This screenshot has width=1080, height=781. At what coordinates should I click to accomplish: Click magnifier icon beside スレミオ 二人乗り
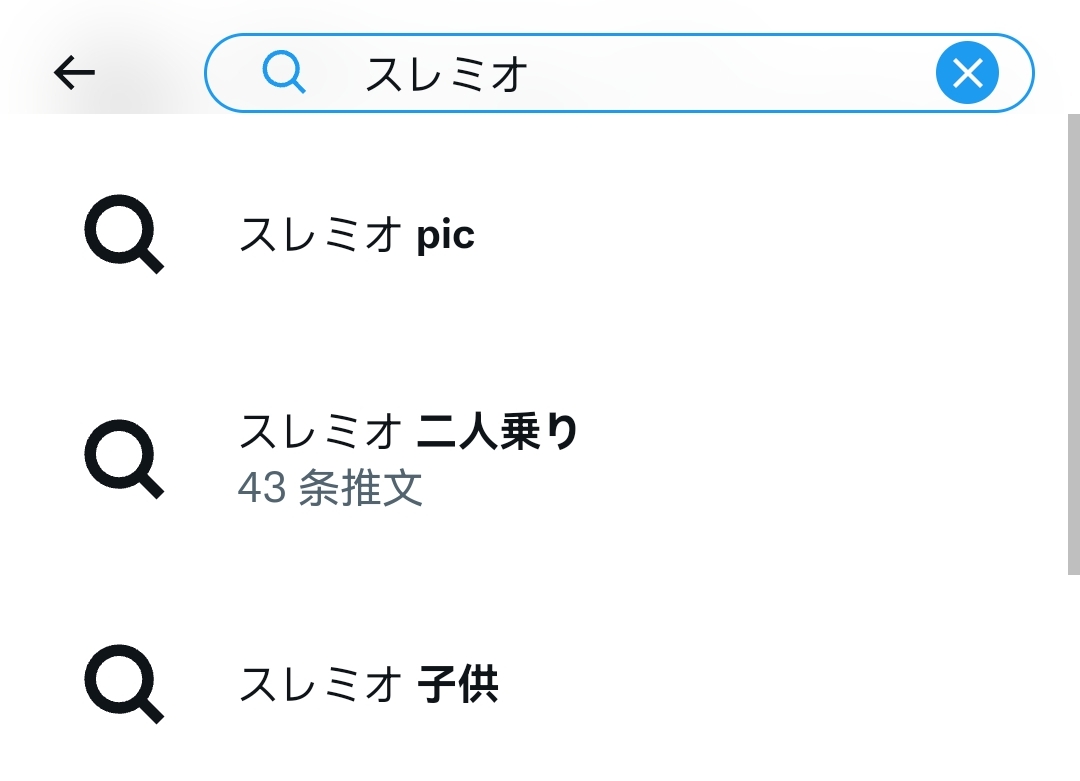pos(124,459)
